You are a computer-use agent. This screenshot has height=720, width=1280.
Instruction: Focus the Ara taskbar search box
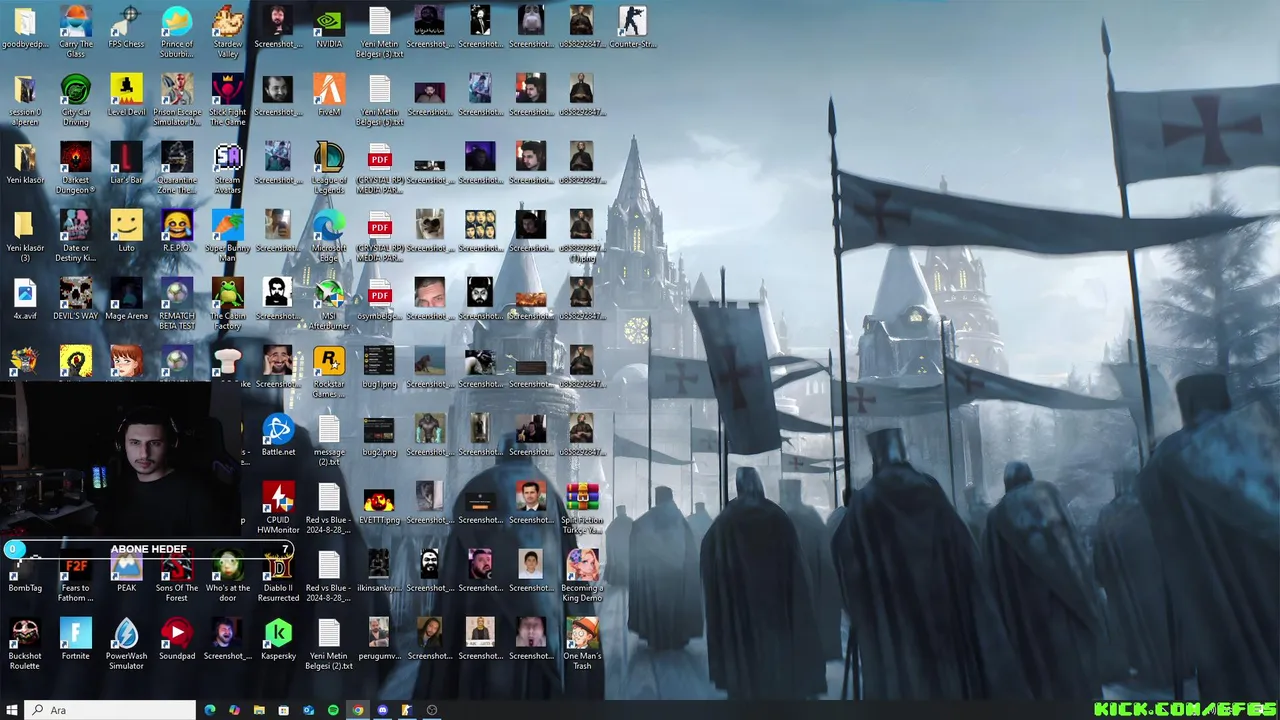[x=109, y=710]
